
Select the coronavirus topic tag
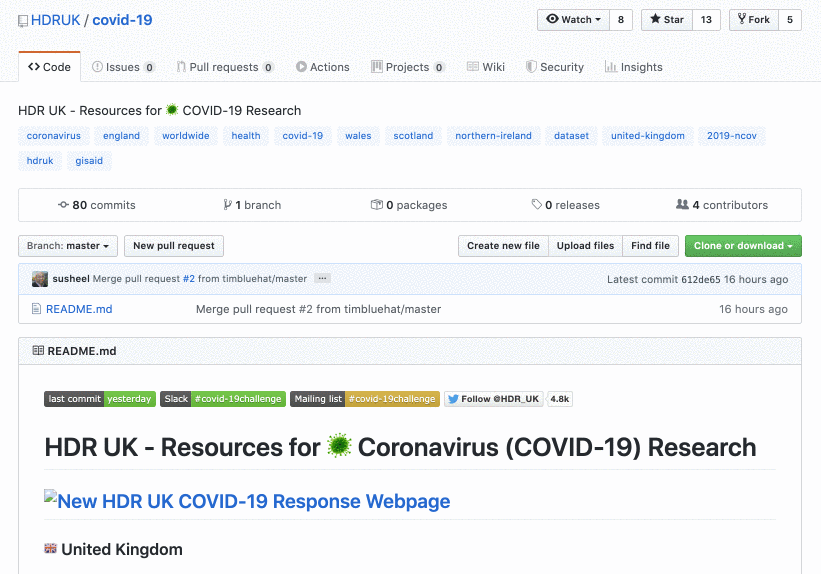54,136
